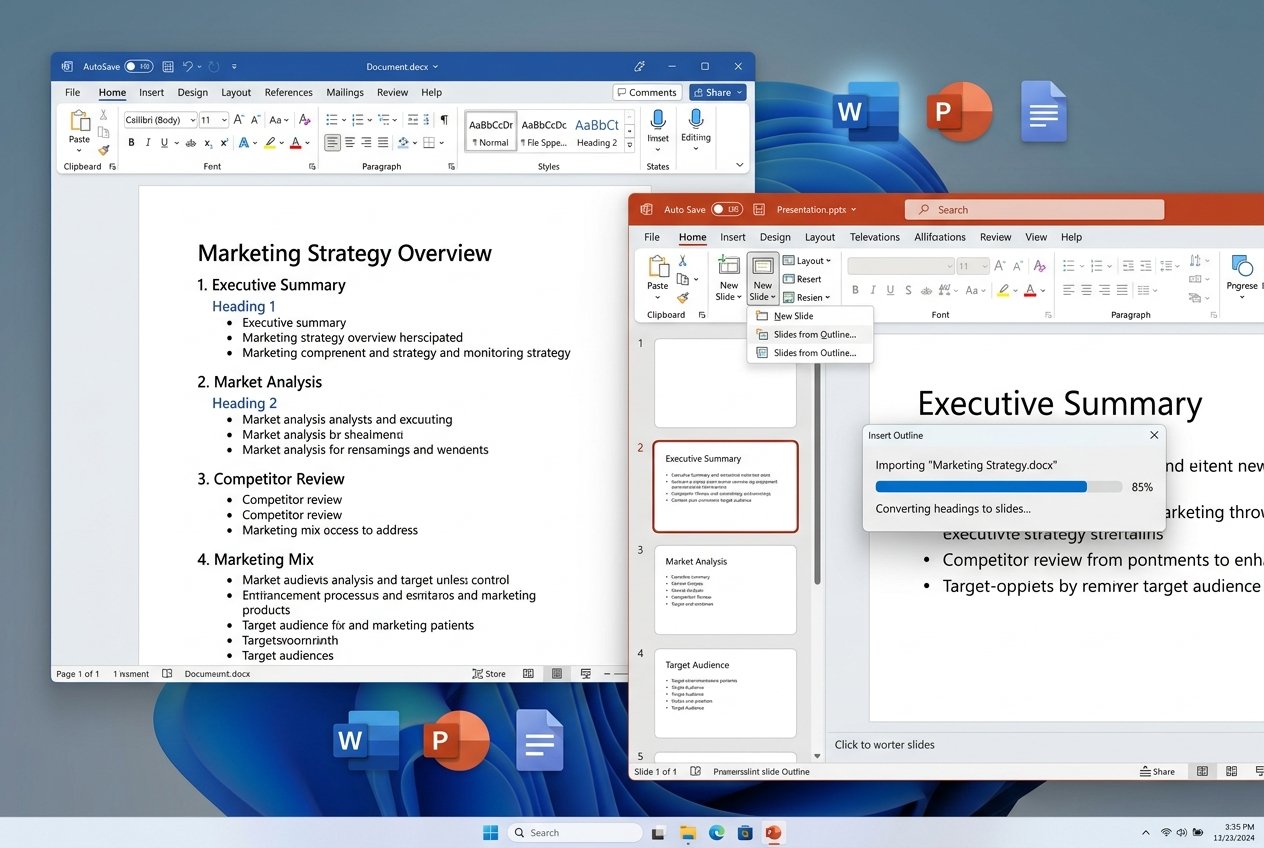Apply text shadow S in PowerPoint's Font group
The image size is (1264, 848).
(x=907, y=290)
